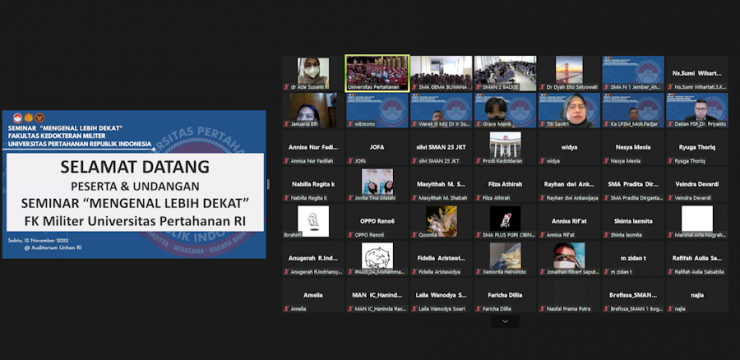Click muted mic icon for Ka LP3M_Moh.Fadjar
The image size is (740, 360).
tap(606, 124)
